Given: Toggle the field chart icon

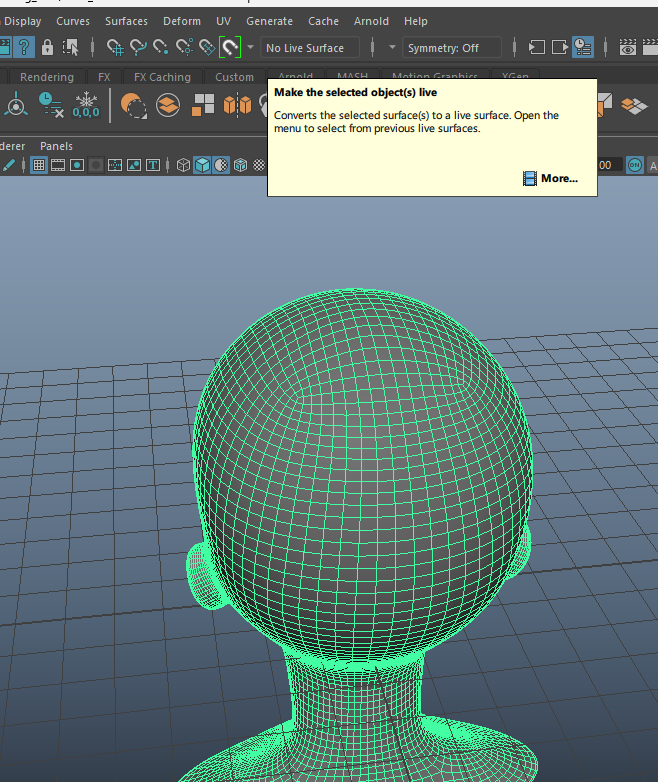Looking at the screenshot, I should pos(115,165).
